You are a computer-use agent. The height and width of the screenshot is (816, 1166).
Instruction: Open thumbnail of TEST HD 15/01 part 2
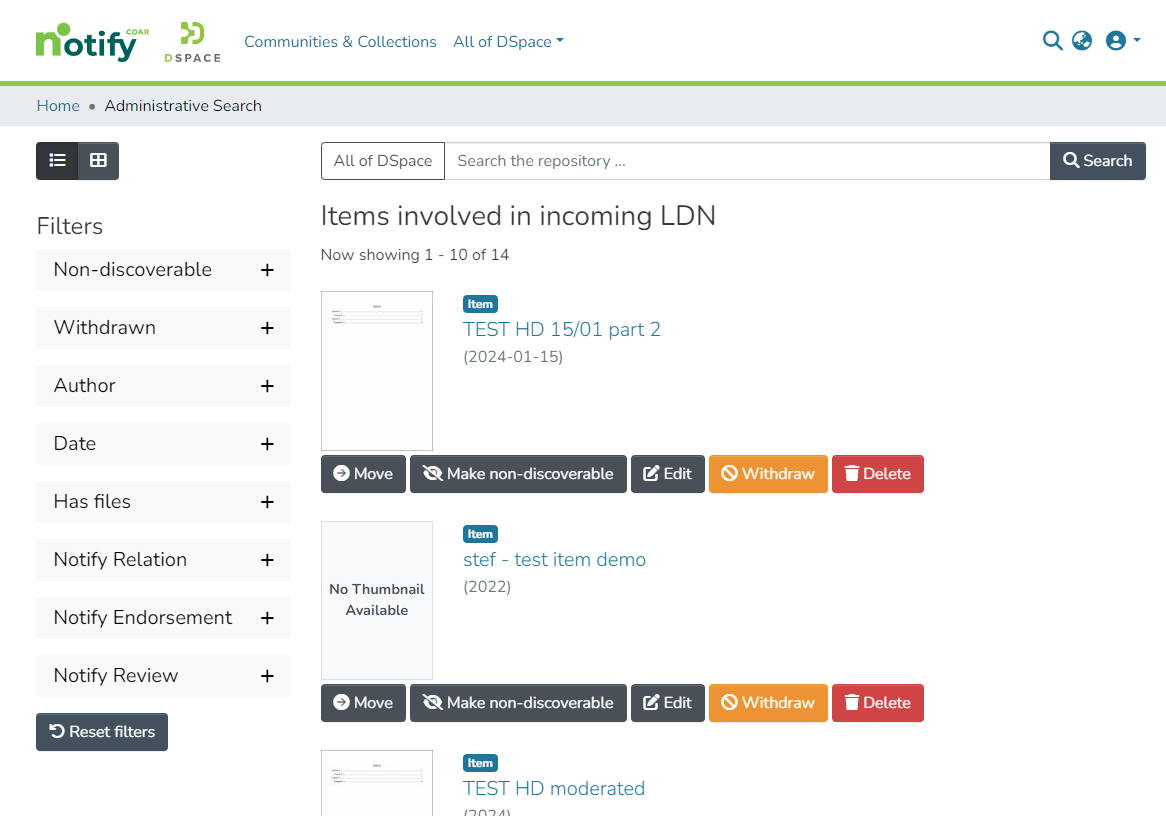377,371
